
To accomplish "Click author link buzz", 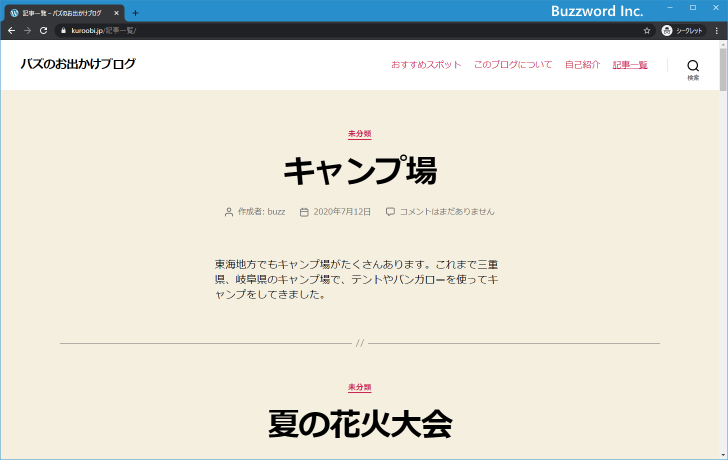I will coord(276,212).
